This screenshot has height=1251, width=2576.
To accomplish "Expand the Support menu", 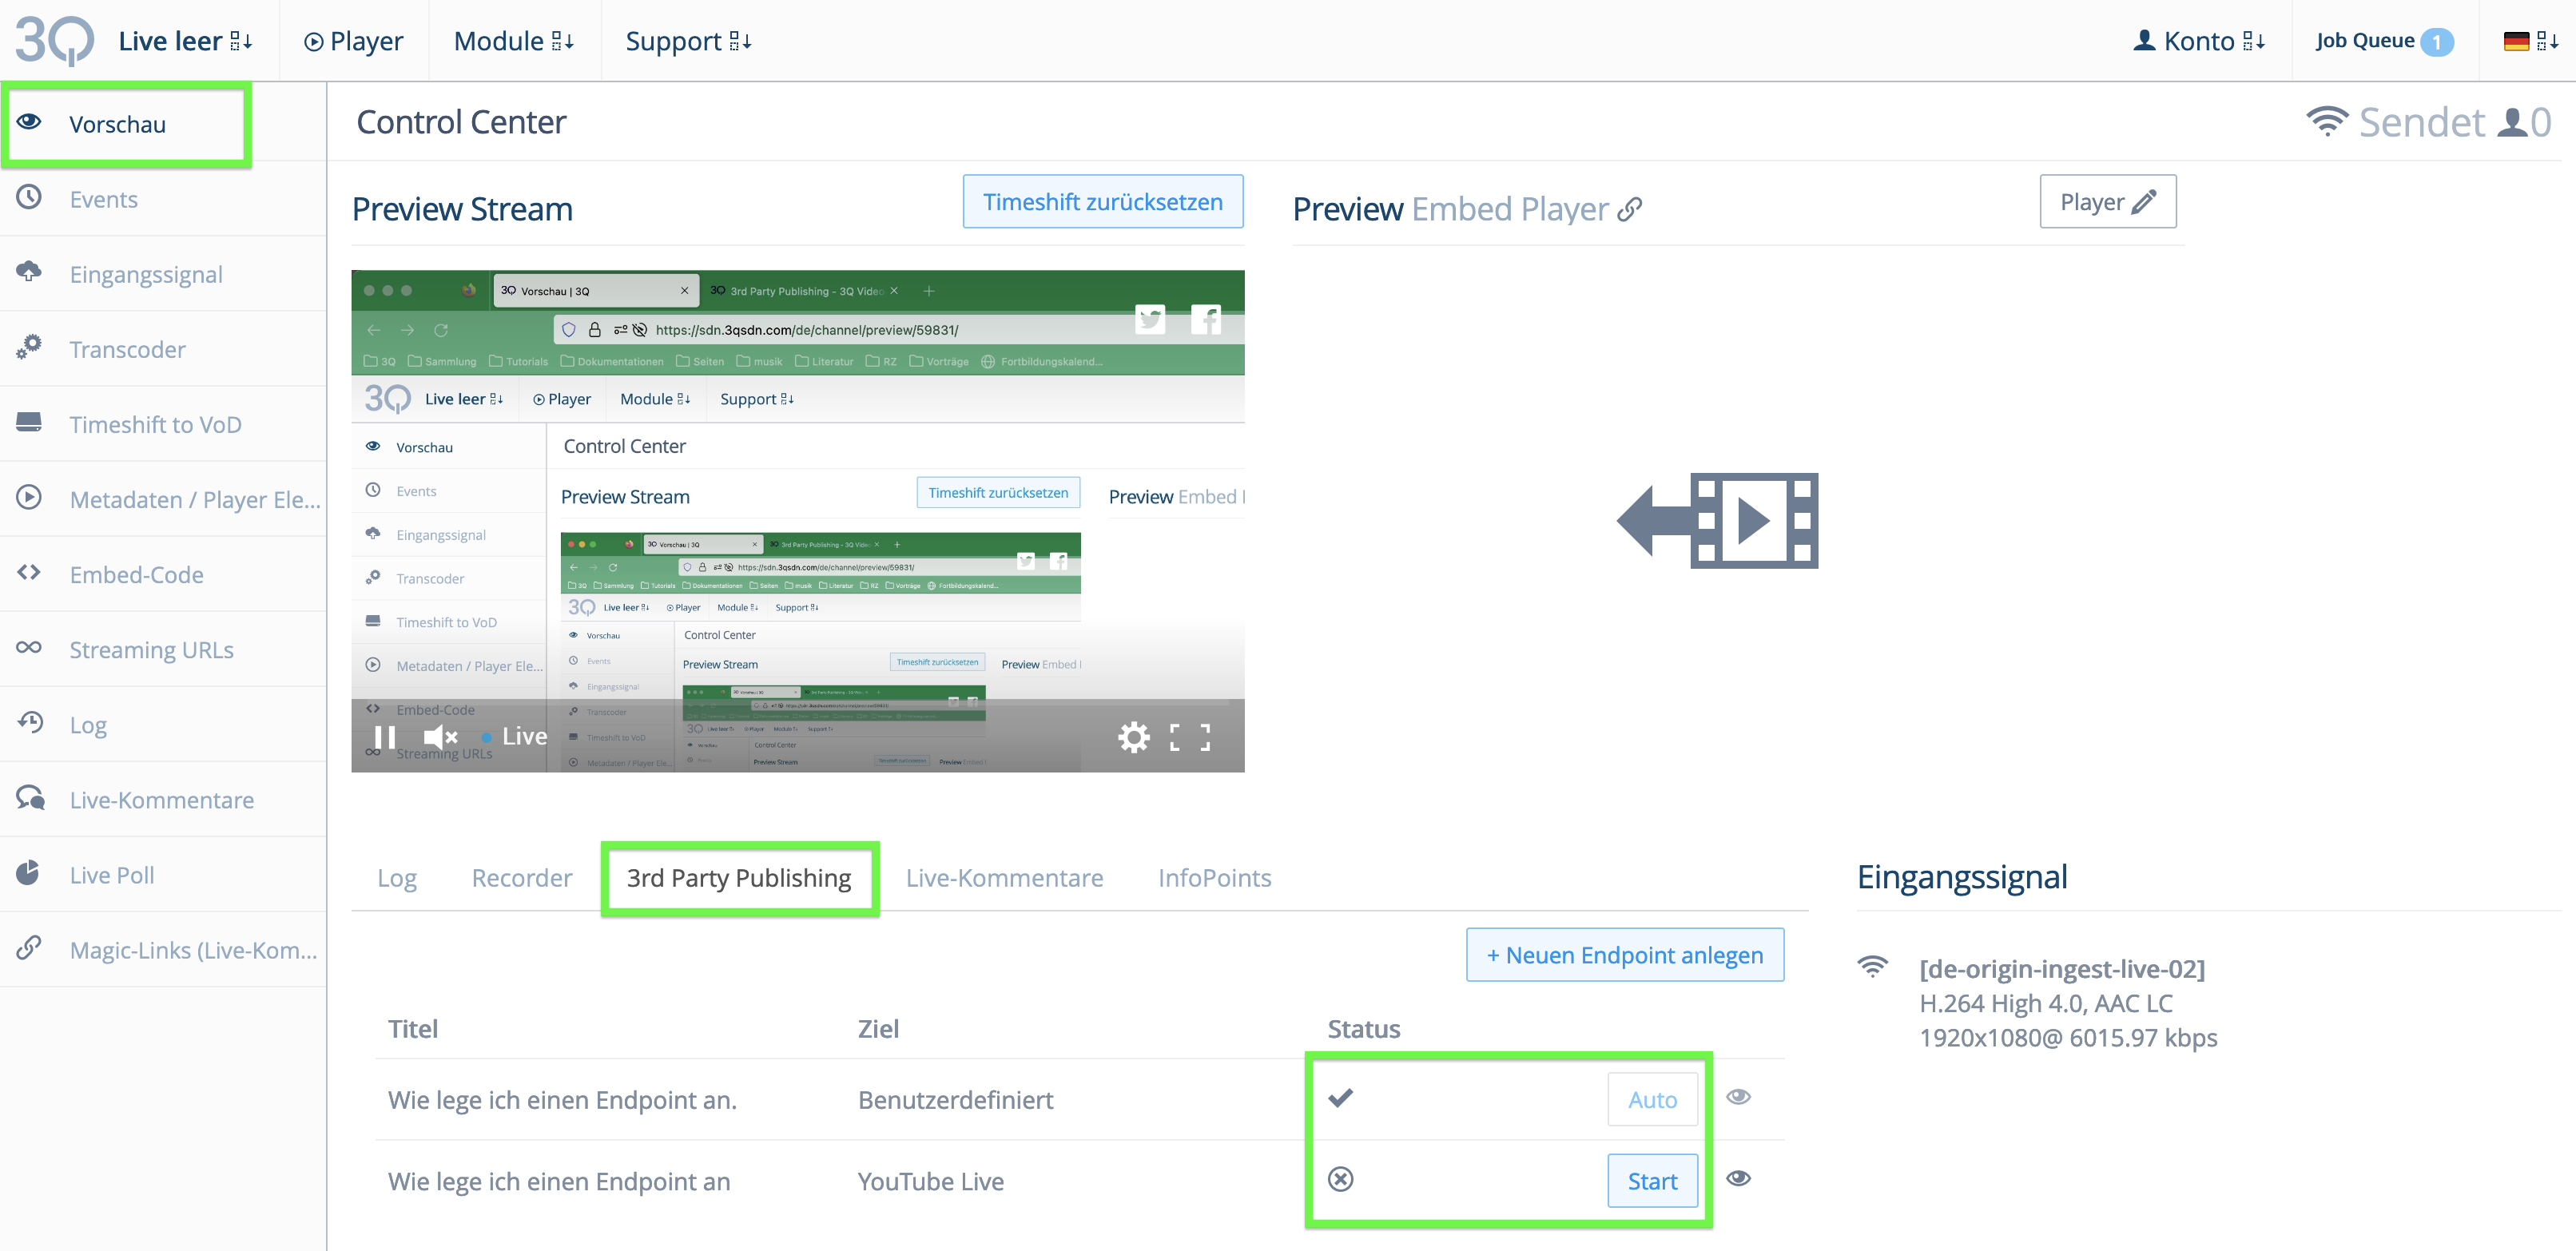I will coord(688,41).
